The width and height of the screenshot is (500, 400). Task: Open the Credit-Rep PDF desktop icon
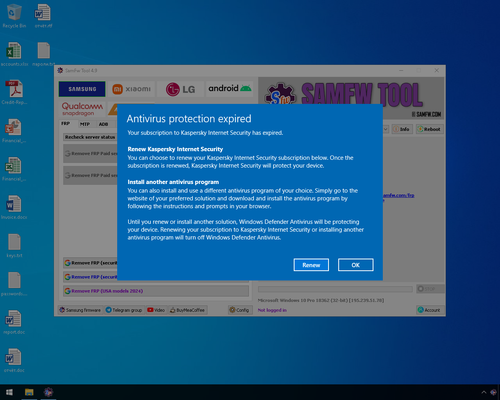pyautogui.click(x=14, y=92)
